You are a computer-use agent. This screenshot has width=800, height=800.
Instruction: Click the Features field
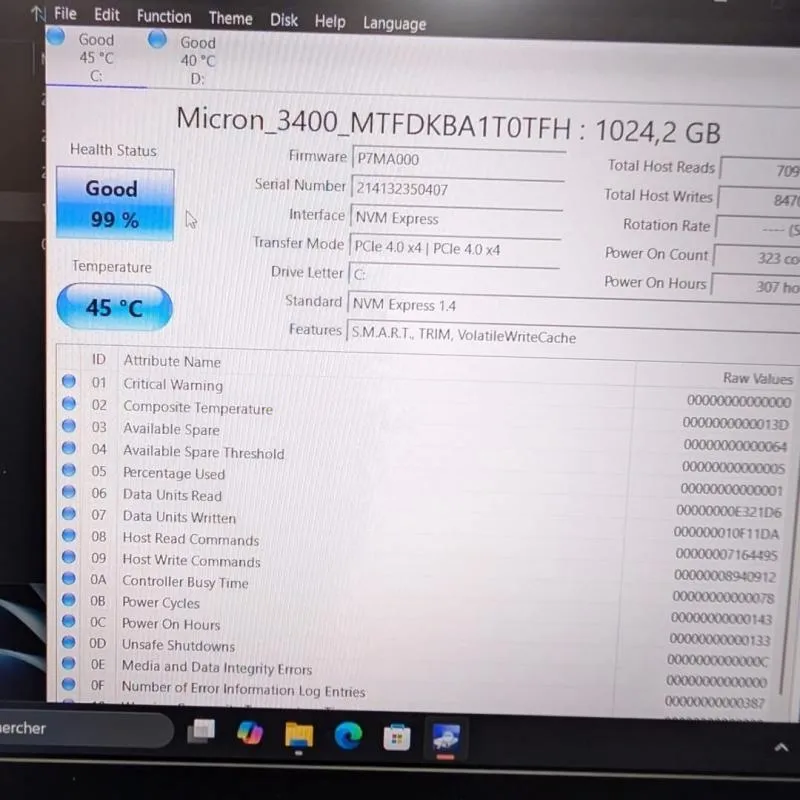[x=573, y=336]
